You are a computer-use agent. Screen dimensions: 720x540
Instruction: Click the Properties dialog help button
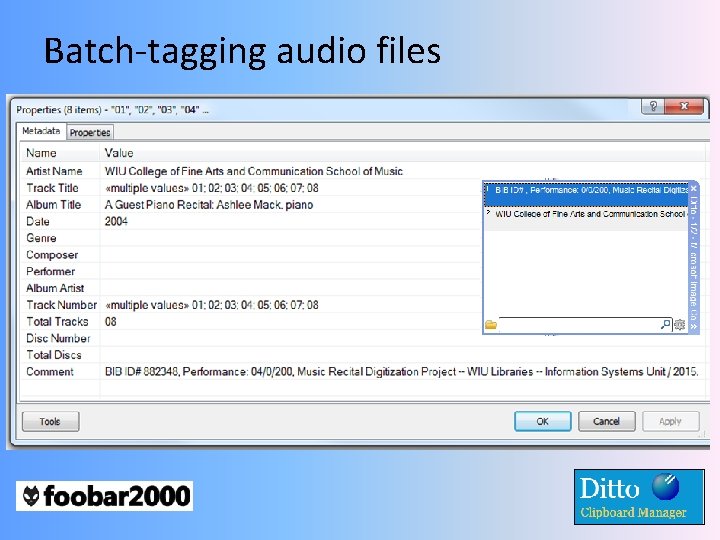coord(653,107)
